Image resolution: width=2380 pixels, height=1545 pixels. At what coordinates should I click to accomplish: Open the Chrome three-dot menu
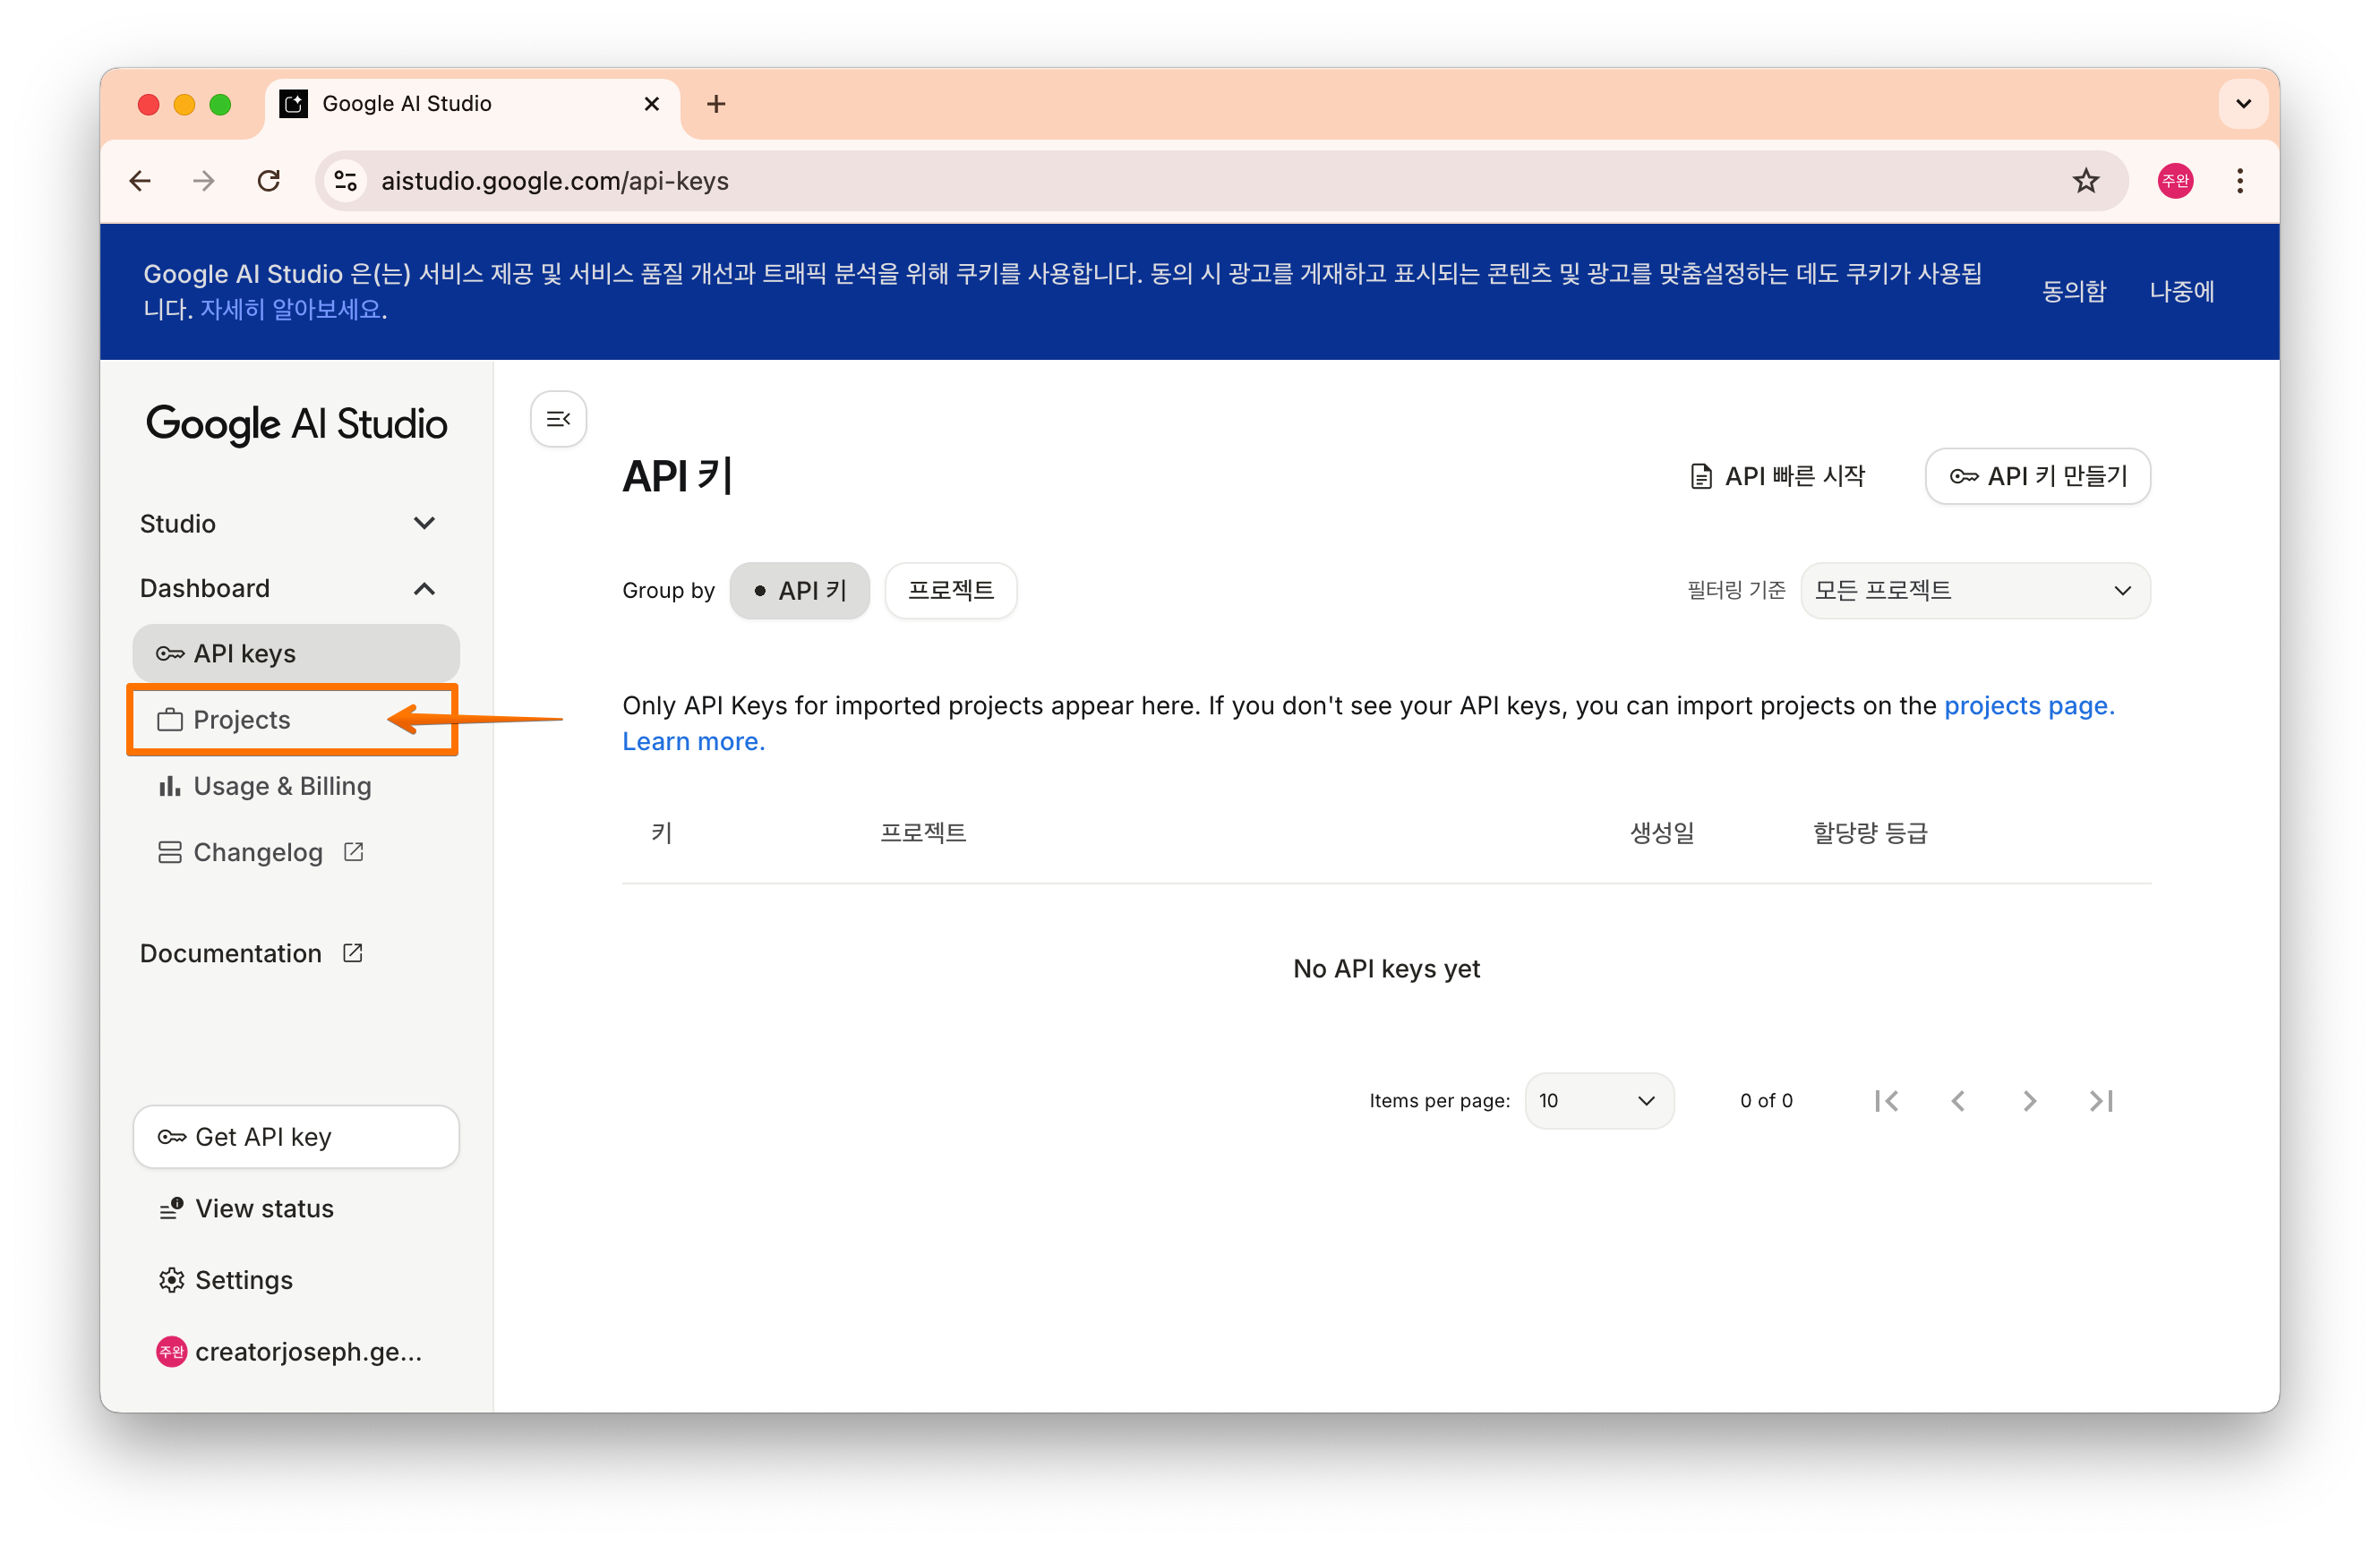pos(2239,181)
